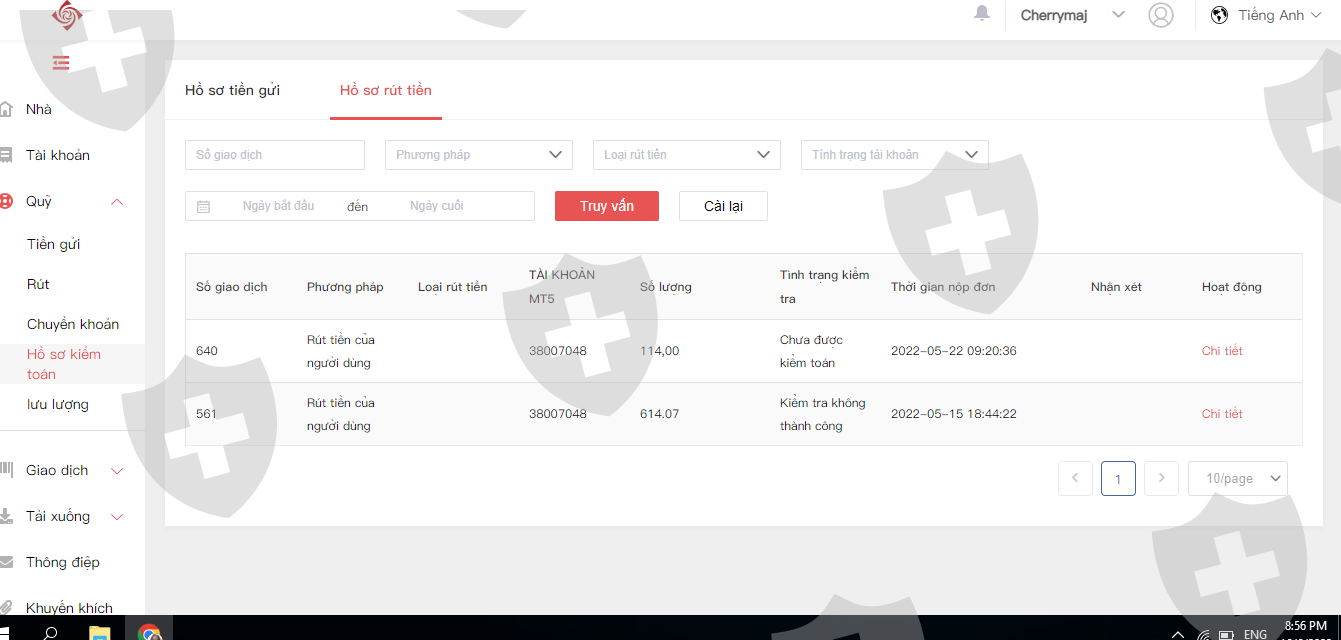Click the calendar icon in date range
This screenshot has width=1341, height=640.
click(203, 206)
